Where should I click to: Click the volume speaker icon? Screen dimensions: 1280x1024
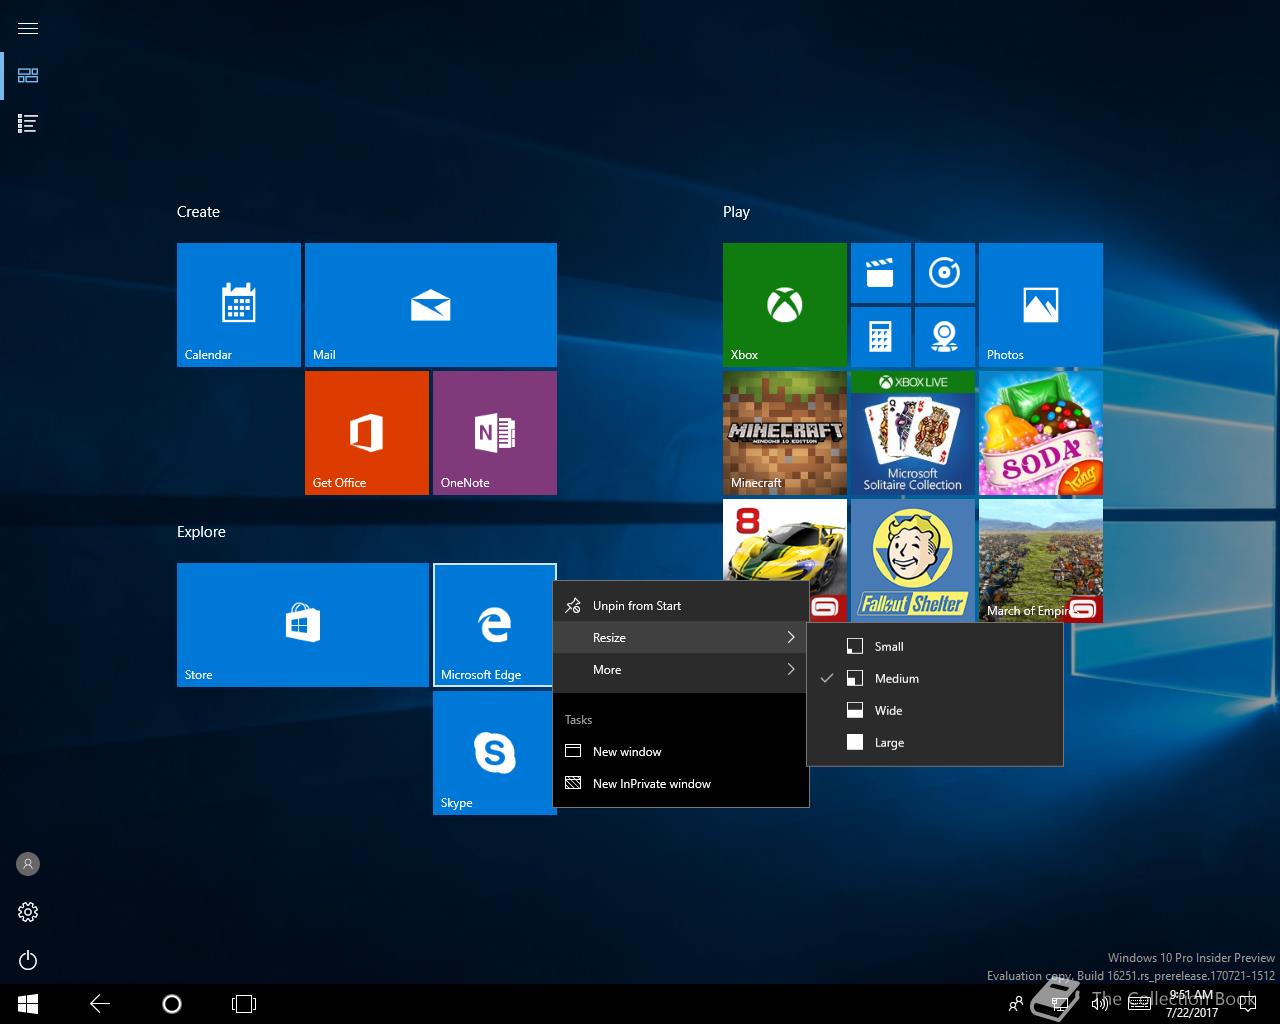(1100, 1004)
